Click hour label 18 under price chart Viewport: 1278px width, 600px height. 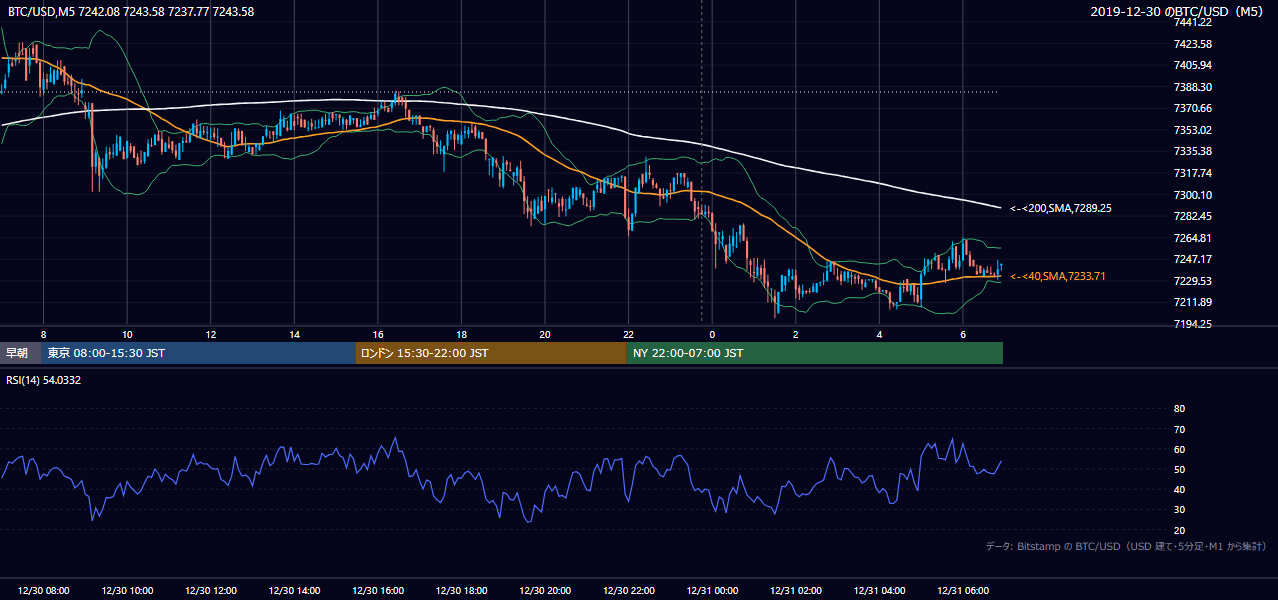[x=461, y=334]
